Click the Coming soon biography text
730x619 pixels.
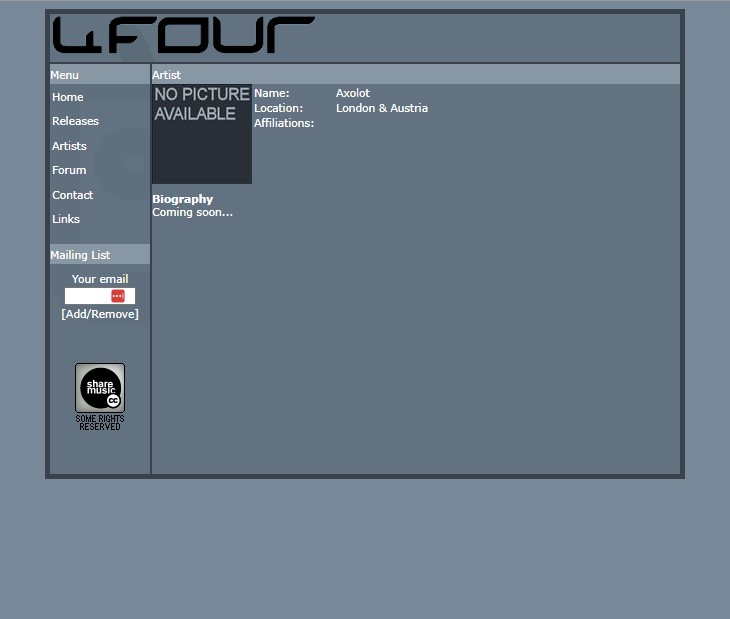[192, 212]
